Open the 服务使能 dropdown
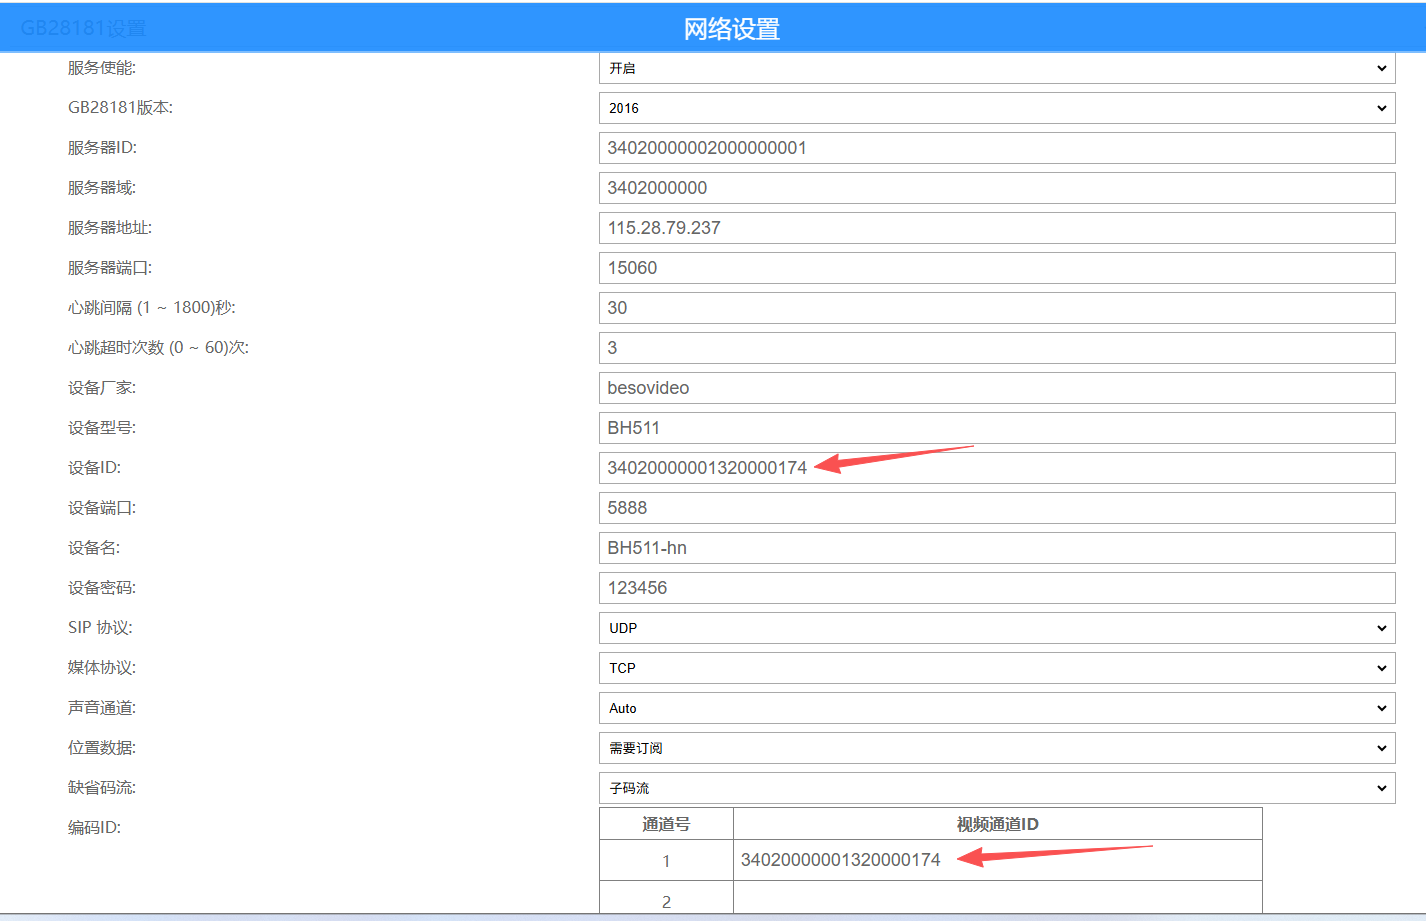 click(996, 68)
